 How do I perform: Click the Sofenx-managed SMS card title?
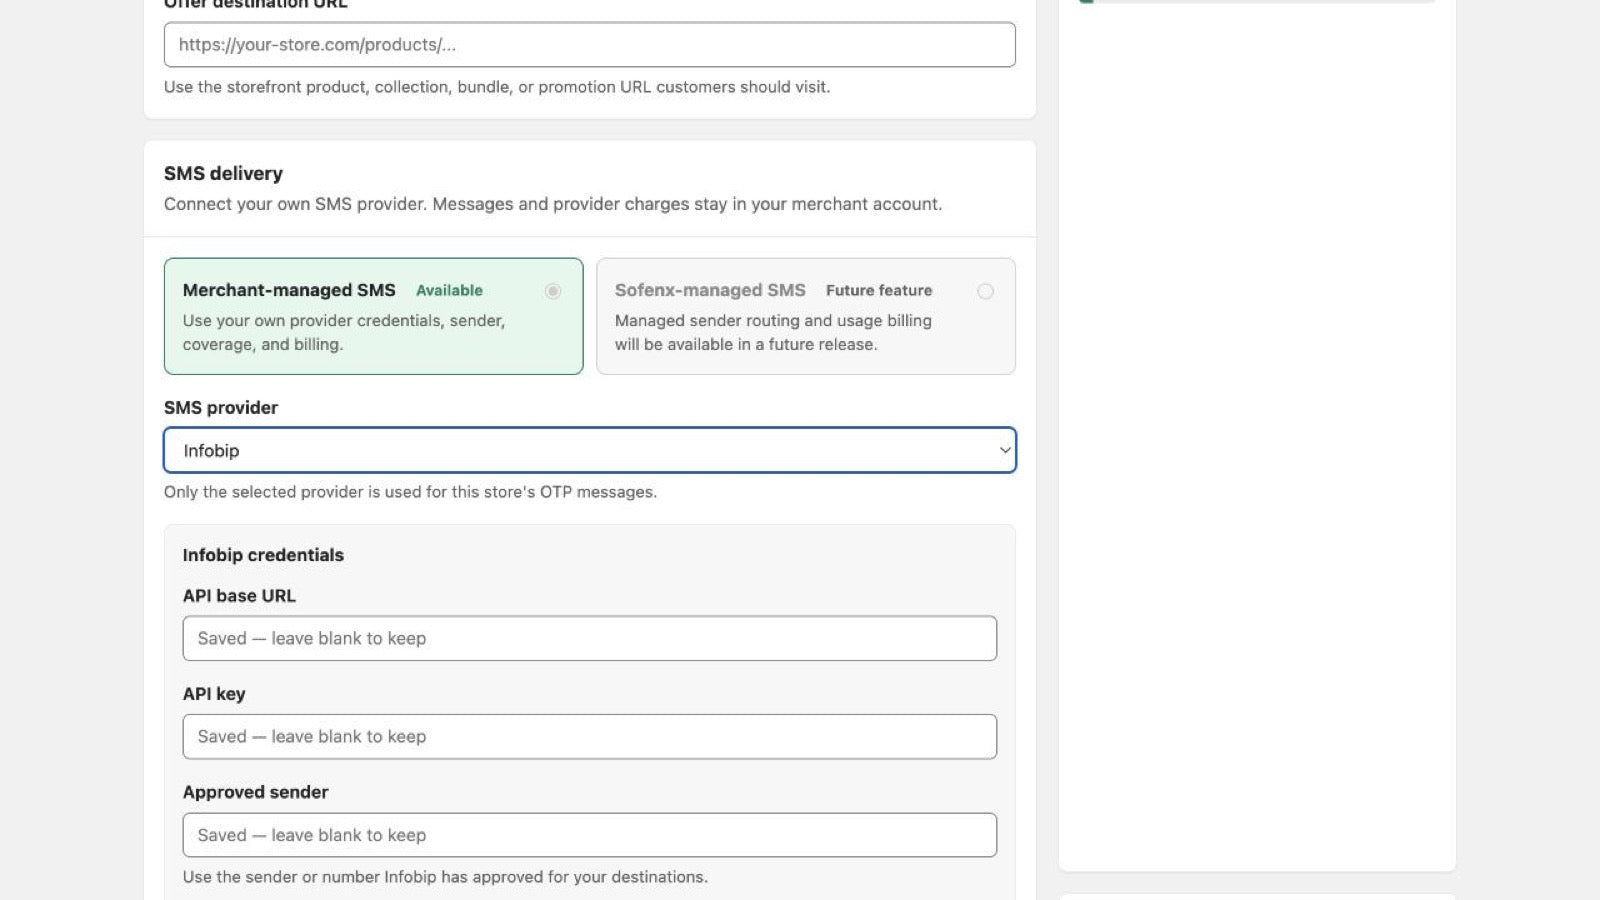pos(710,290)
